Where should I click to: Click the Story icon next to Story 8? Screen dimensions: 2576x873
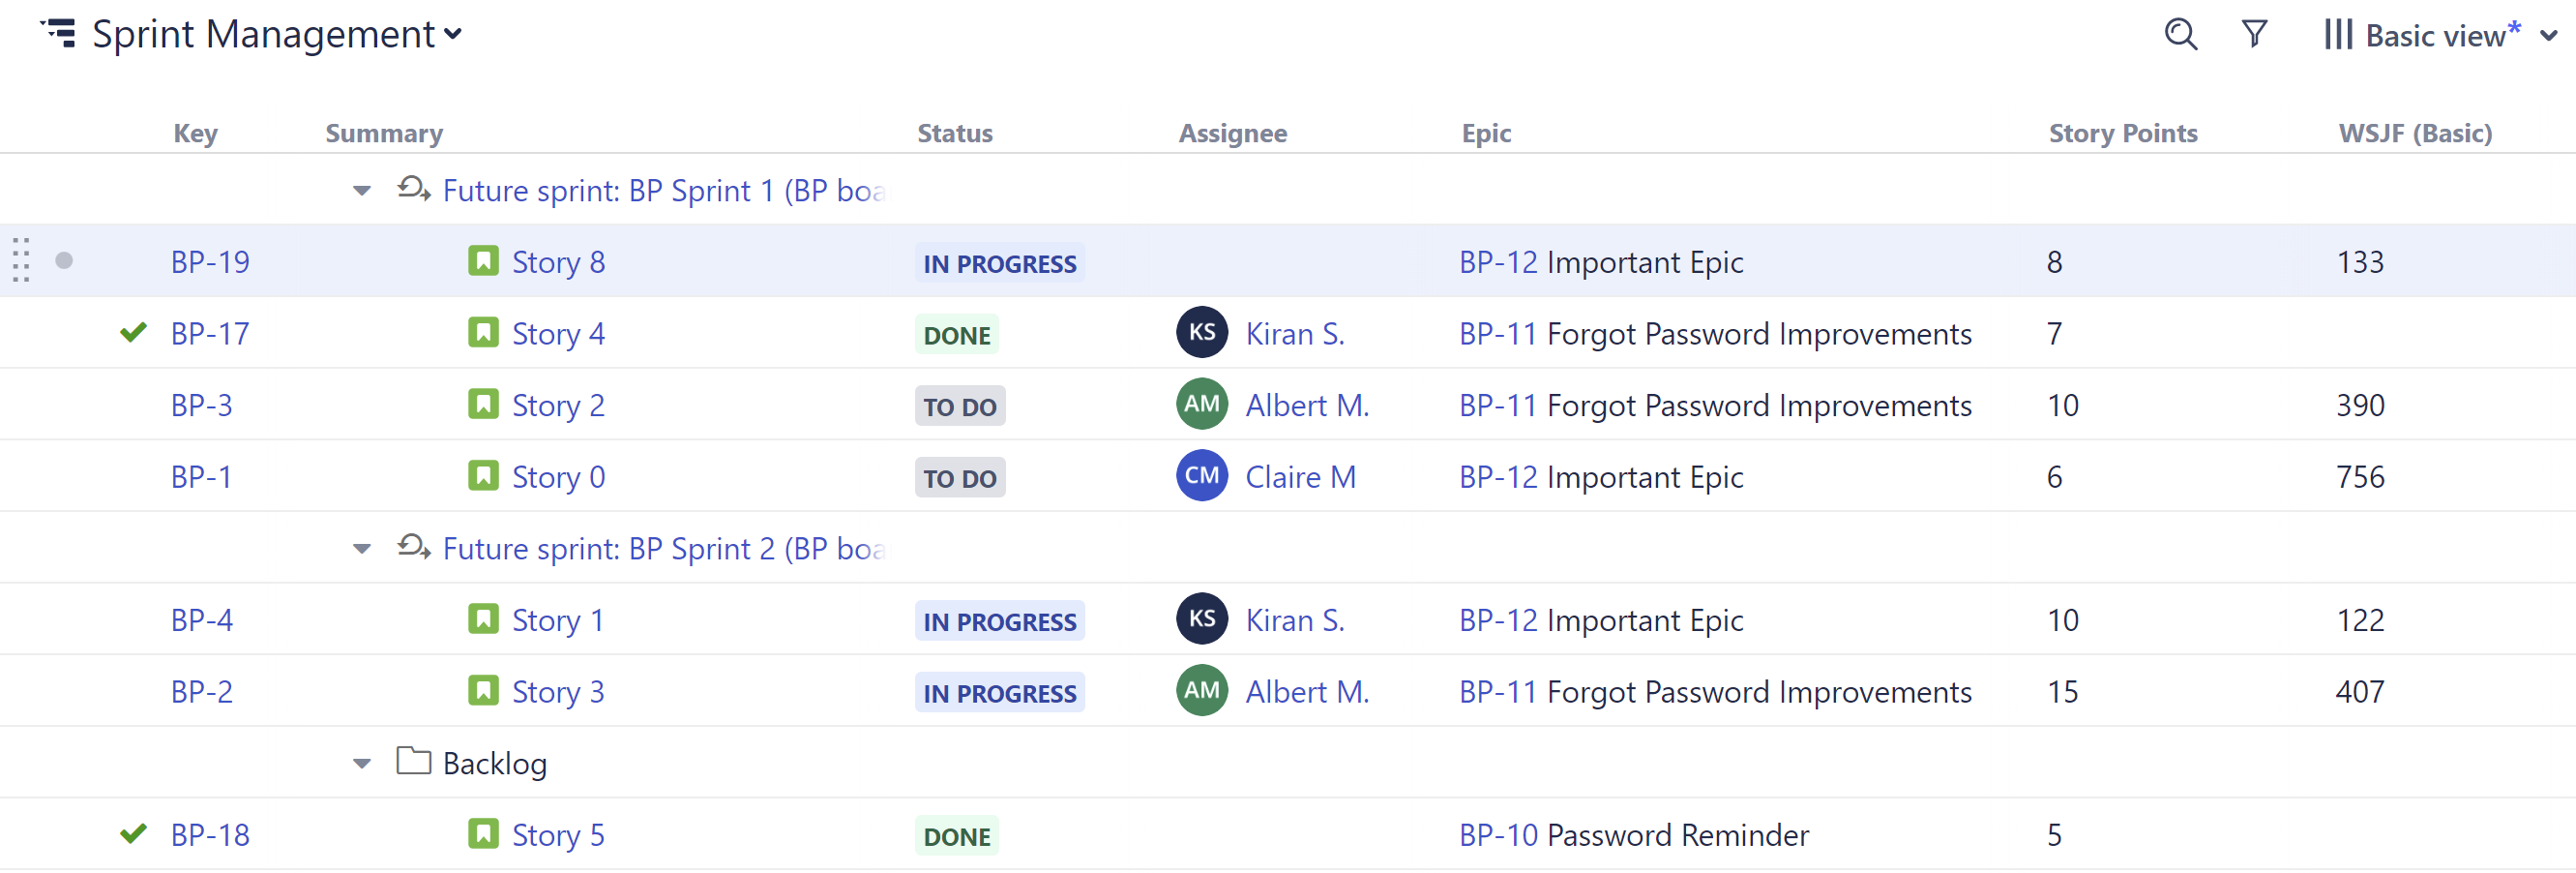483,261
